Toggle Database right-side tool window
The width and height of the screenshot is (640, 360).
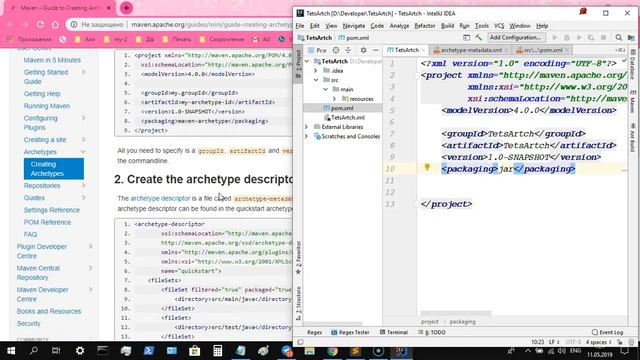click(633, 64)
